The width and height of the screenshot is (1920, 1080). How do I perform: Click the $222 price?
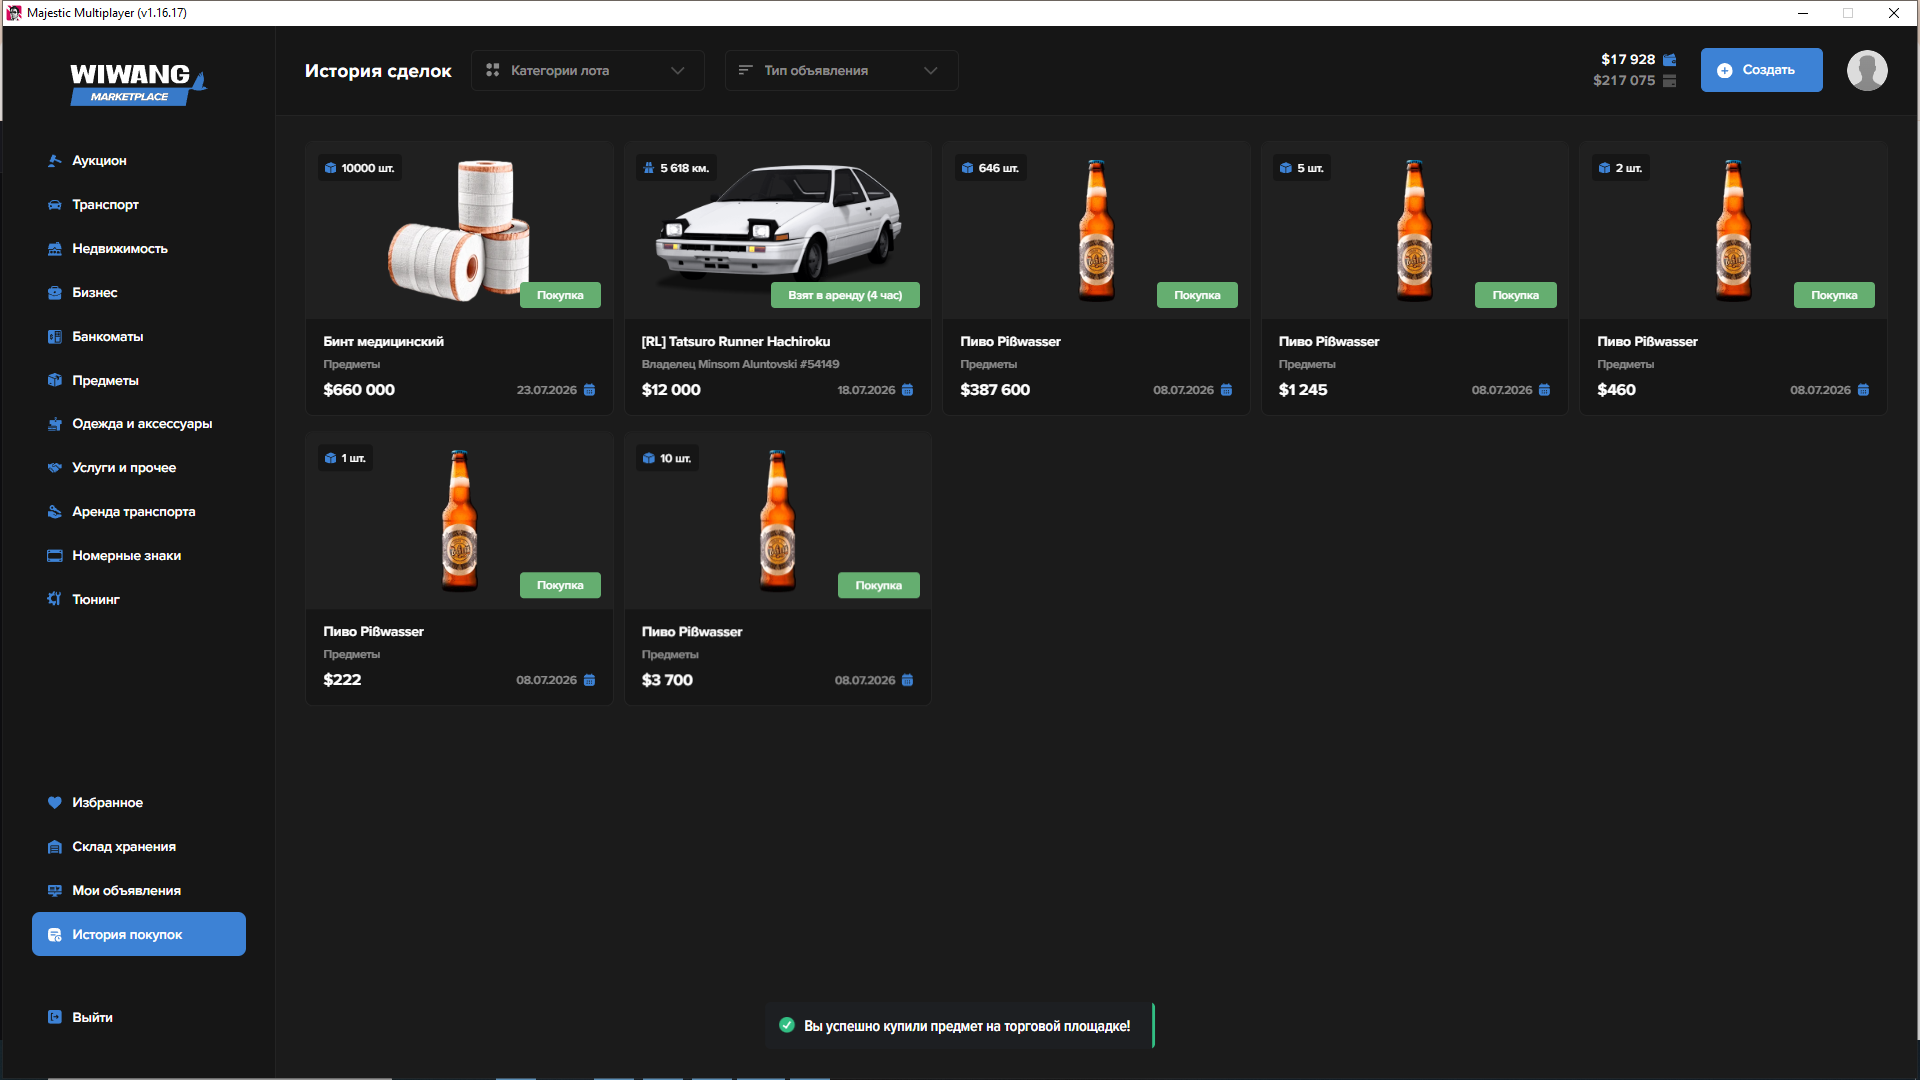[x=342, y=680]
